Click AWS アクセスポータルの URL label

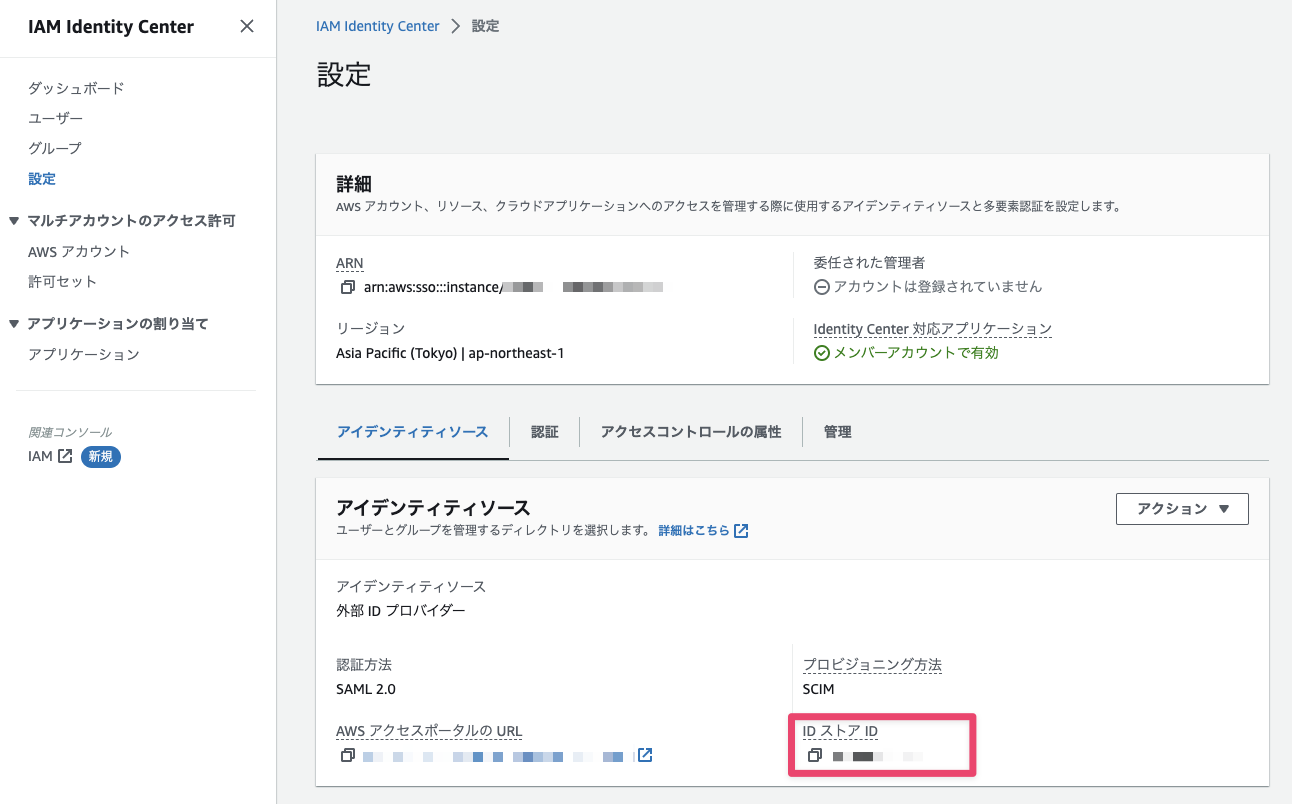click(429, 731)
